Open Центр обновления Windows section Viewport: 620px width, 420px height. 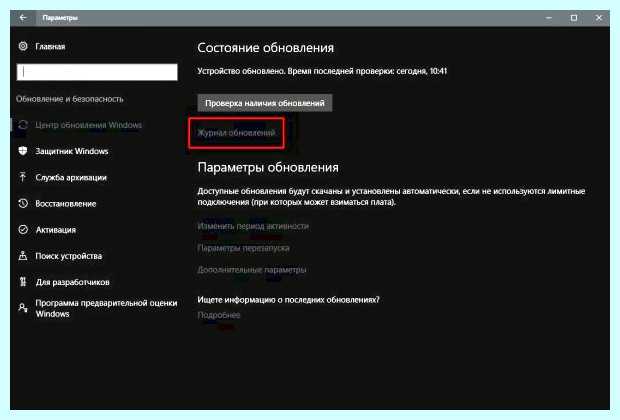[x=89, y=125]
